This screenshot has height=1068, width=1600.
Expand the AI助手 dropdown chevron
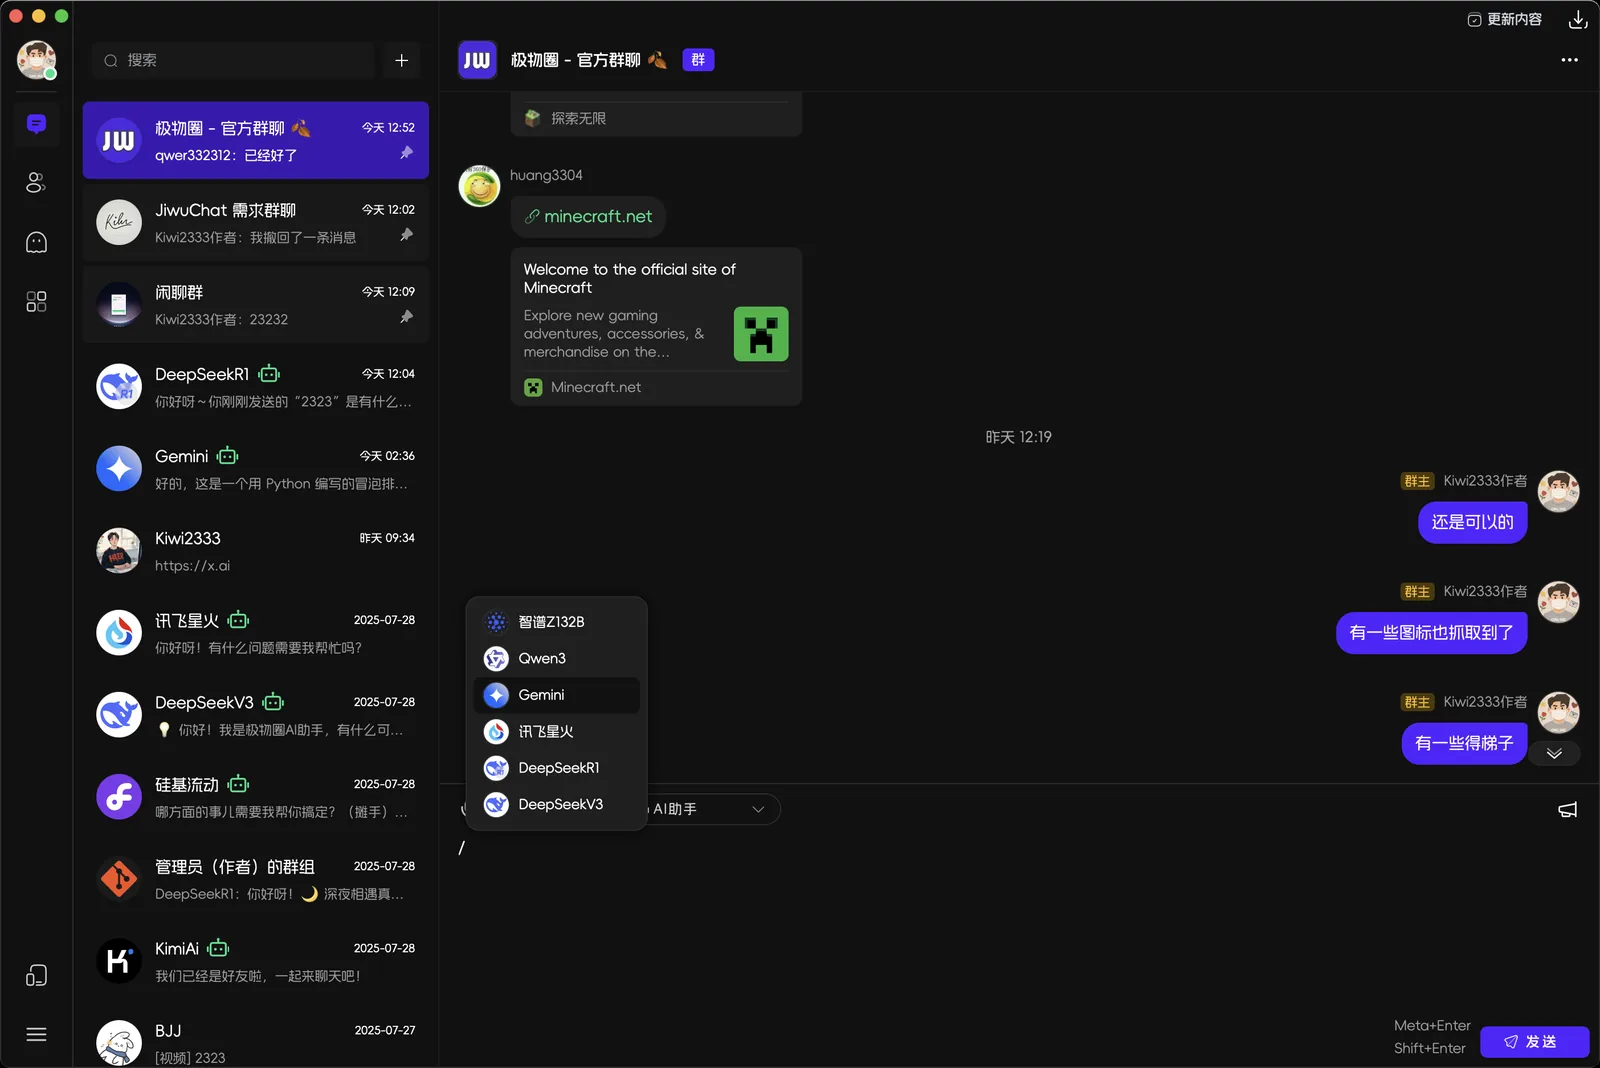758,809
